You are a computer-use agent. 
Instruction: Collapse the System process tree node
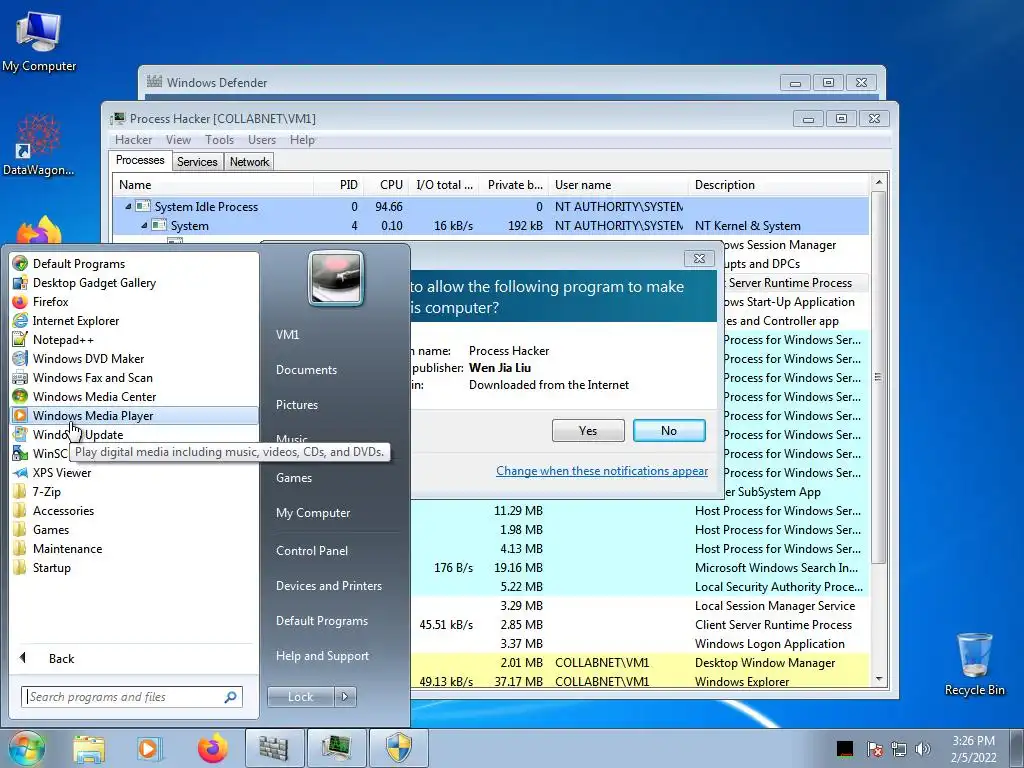coord(144,225)
